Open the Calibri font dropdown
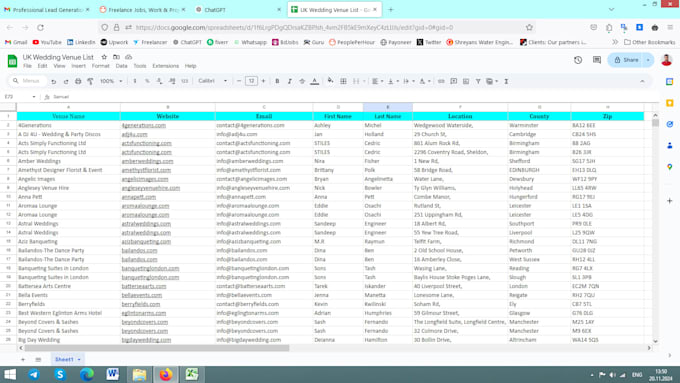680x383 pixels. tap(212, 81)
